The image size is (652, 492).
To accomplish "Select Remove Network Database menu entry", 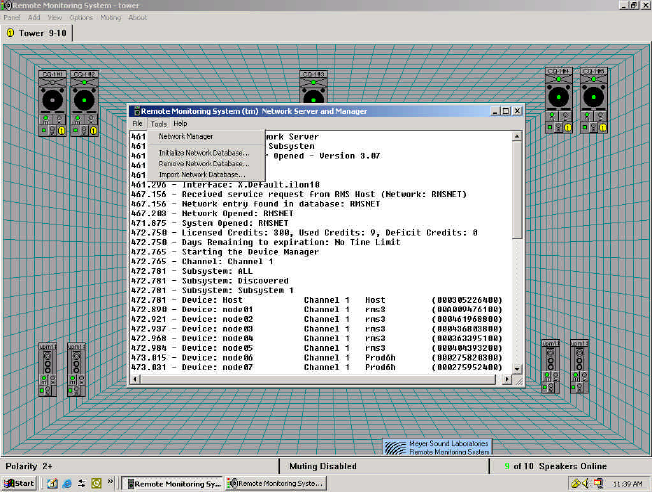I will (203, 163).
